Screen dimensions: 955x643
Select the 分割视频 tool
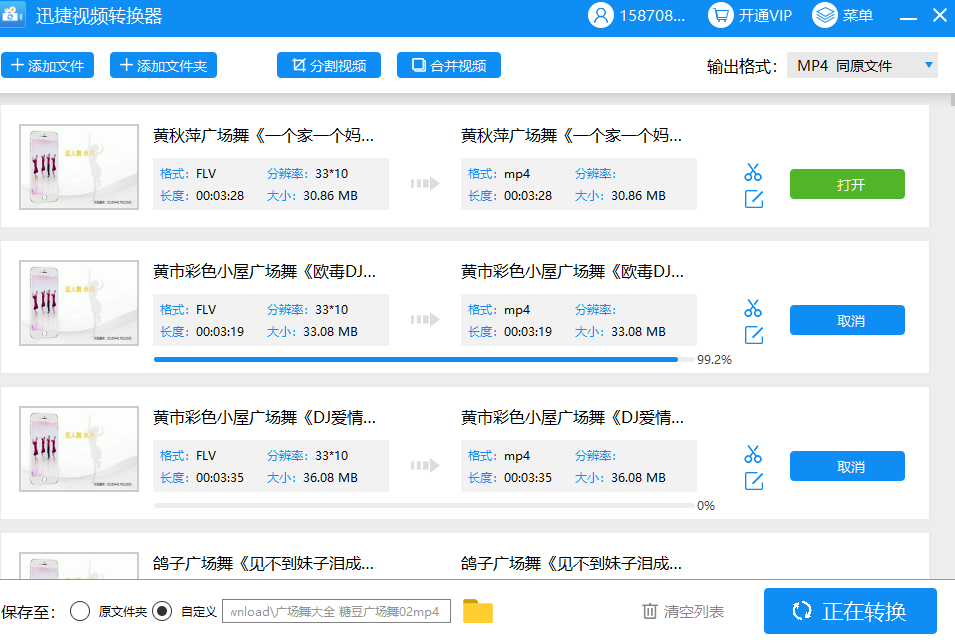click(x=329, y=65)
